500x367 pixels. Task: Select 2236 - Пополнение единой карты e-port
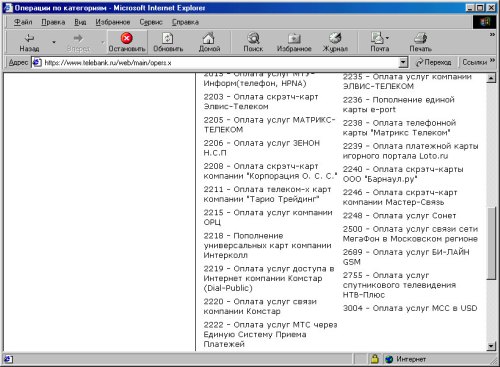pos(399,105)
